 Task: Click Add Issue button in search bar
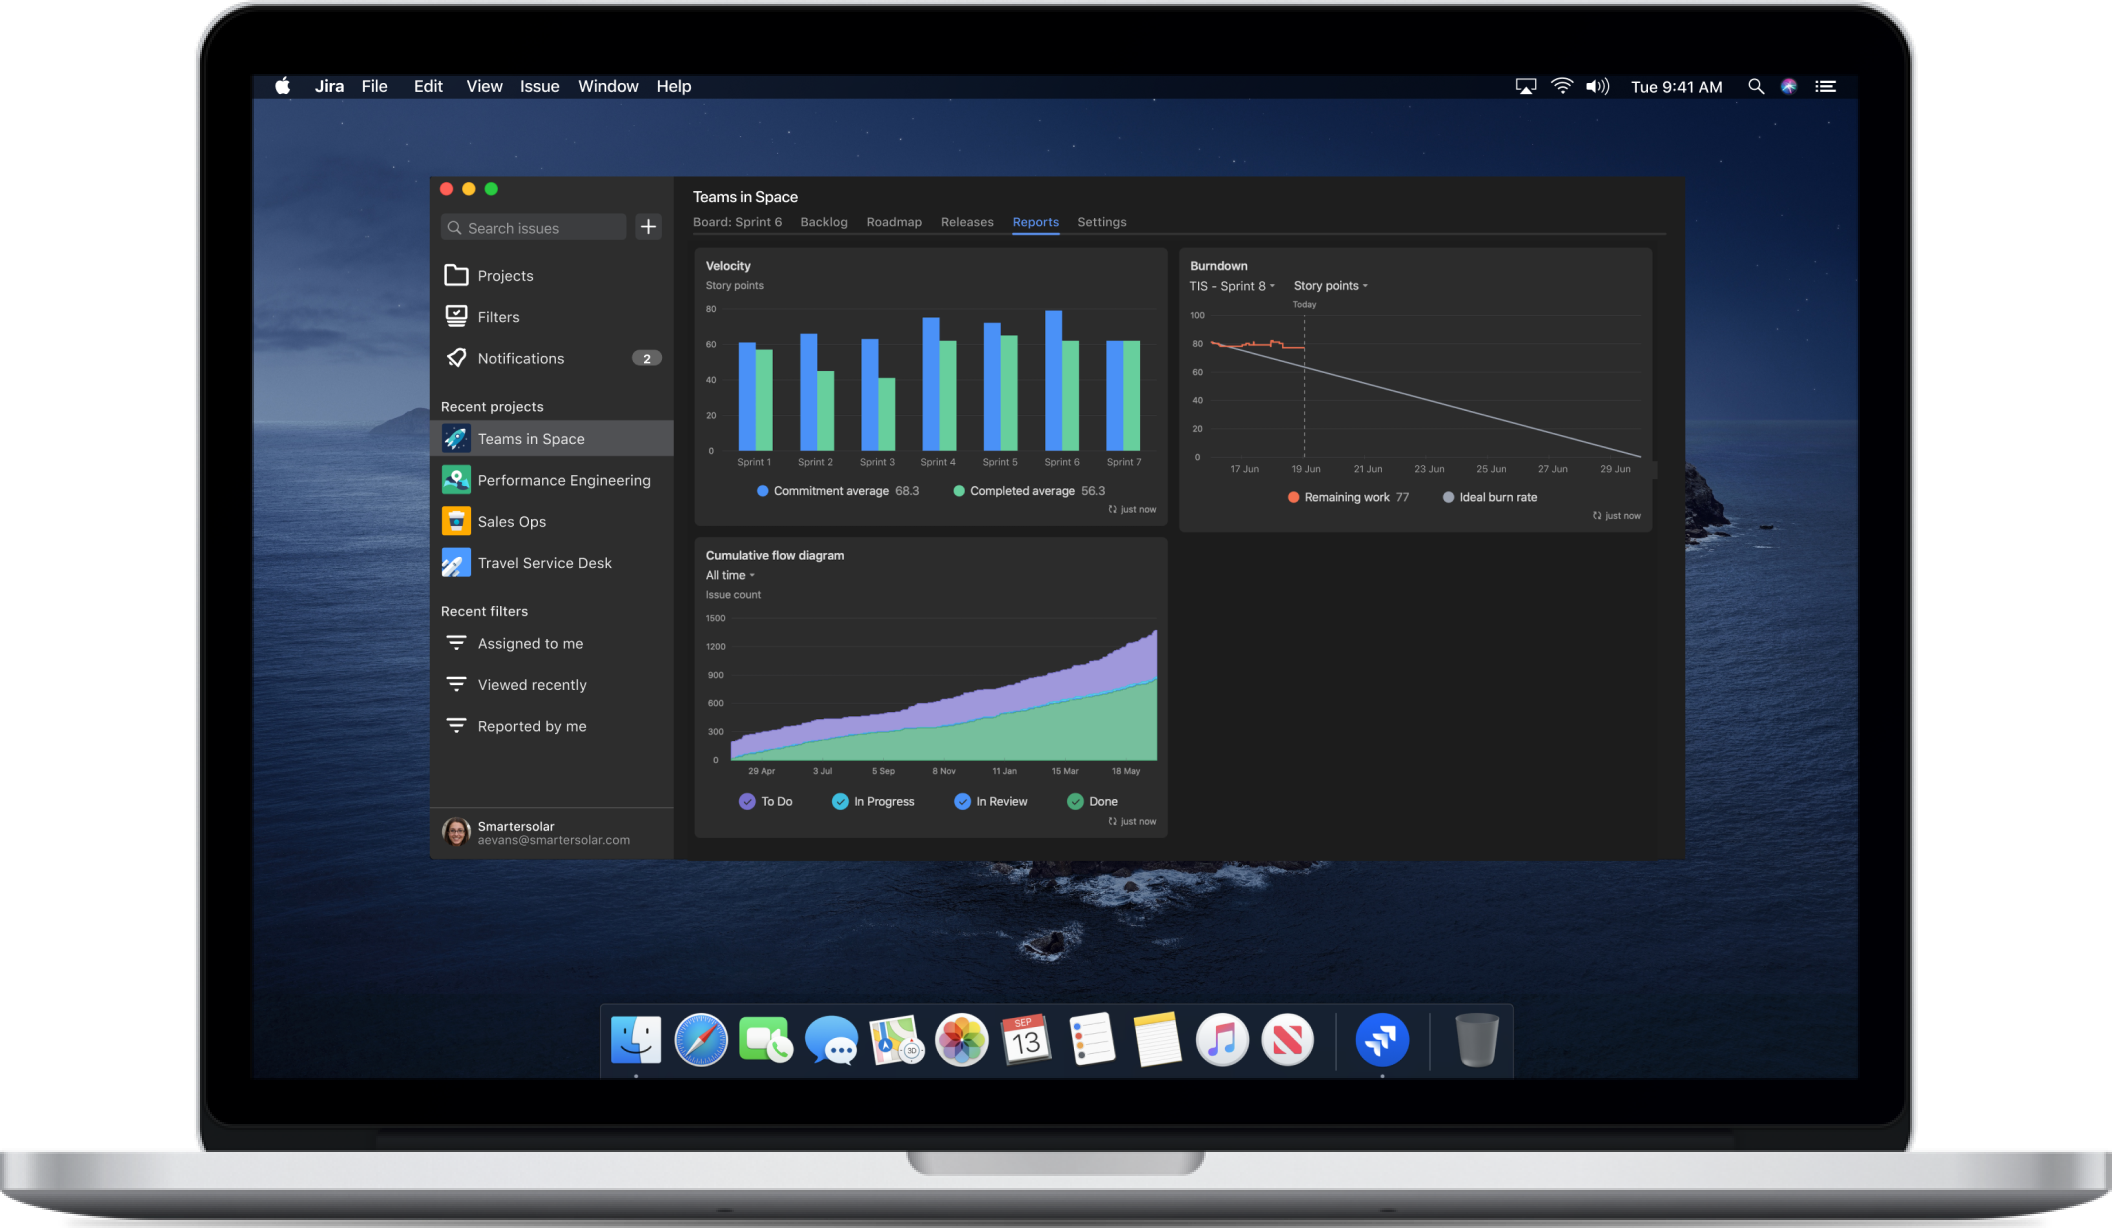coord(649,227)
